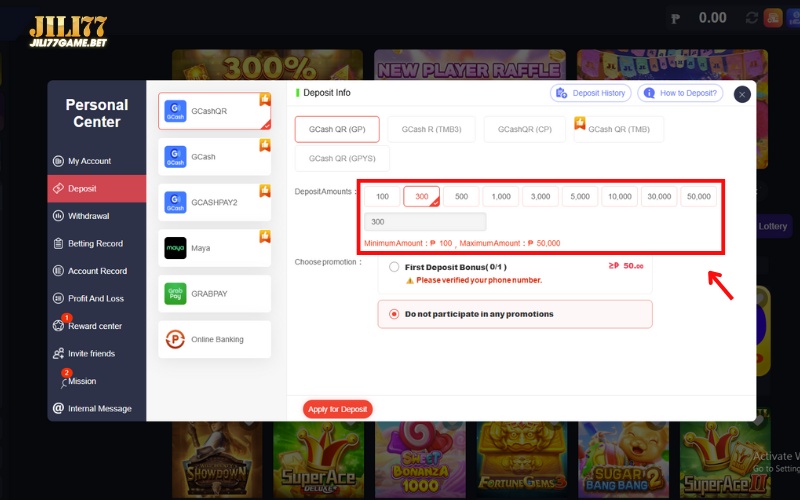Screen dimensions: 800x500
Task: Open Fortune Gems 3 game thumbnail
Action: coord(521,458)
